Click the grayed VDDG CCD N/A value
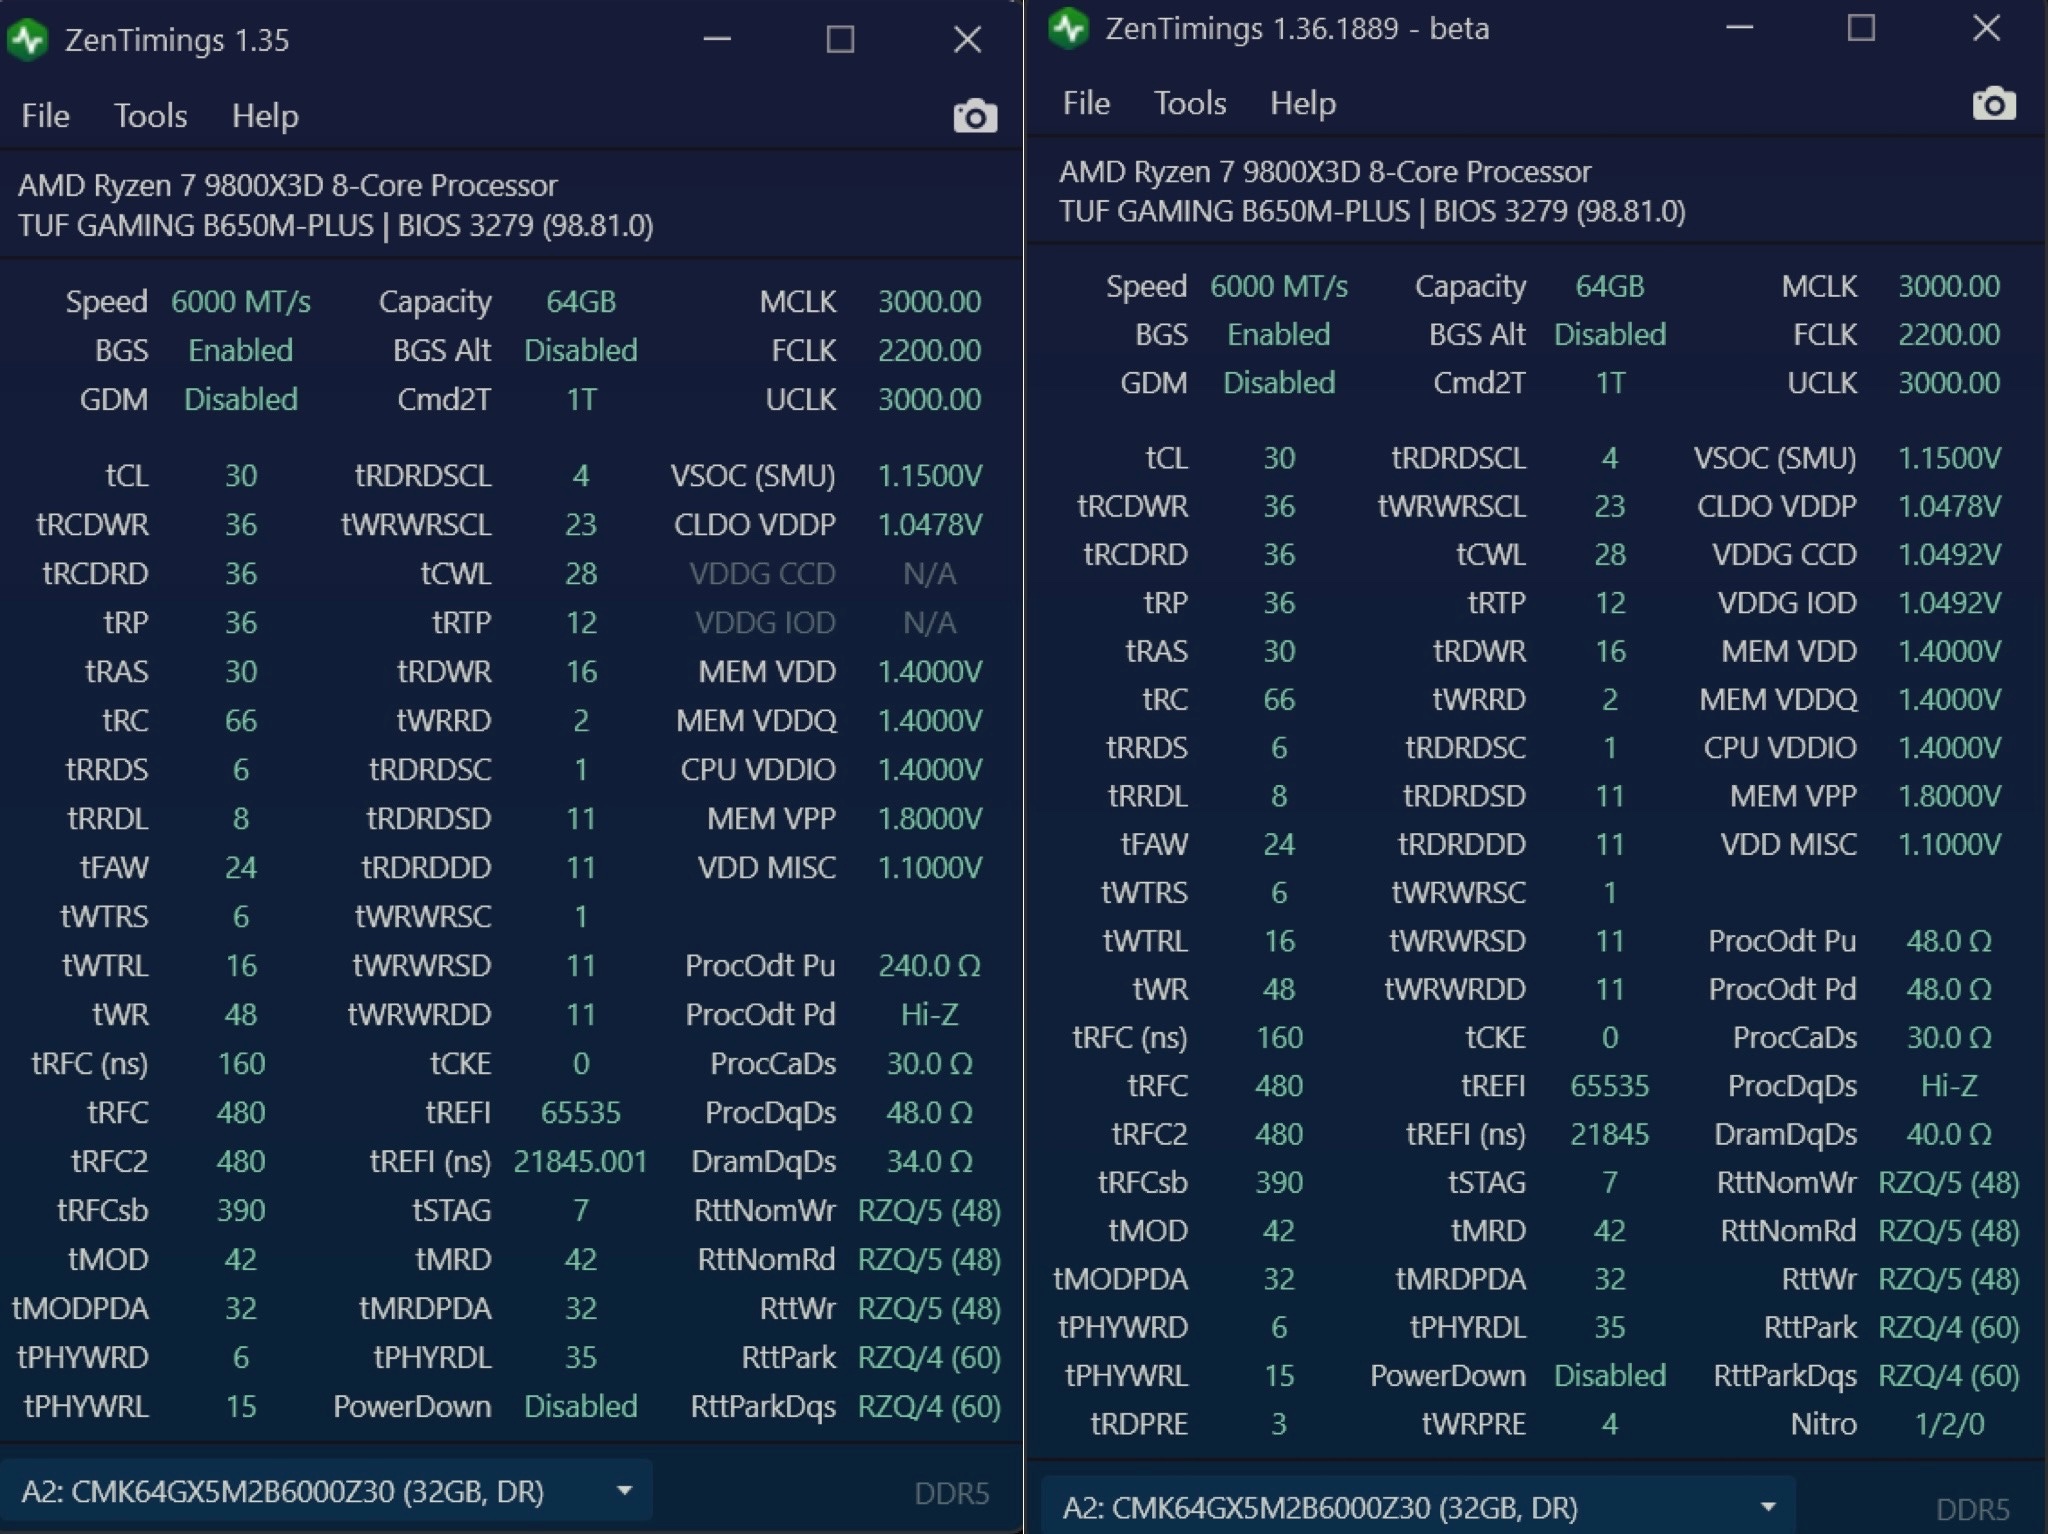 point(929,574)
